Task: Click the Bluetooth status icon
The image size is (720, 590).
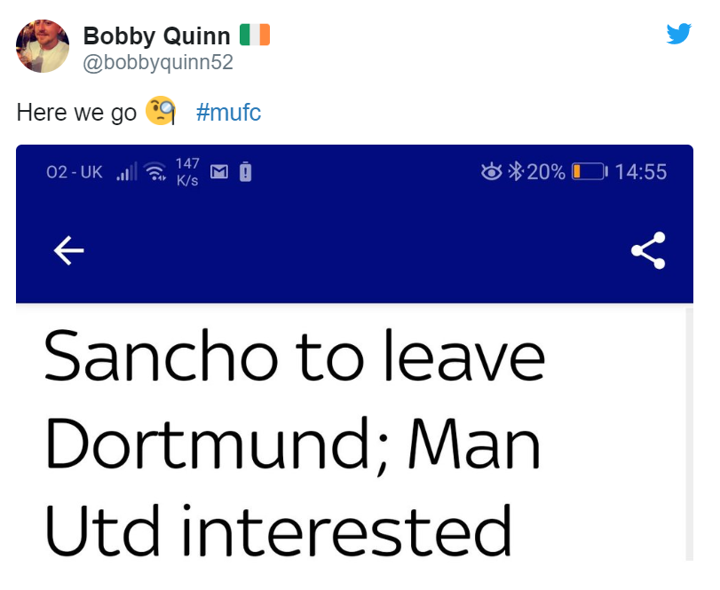Action: click(x=515, y=172)
